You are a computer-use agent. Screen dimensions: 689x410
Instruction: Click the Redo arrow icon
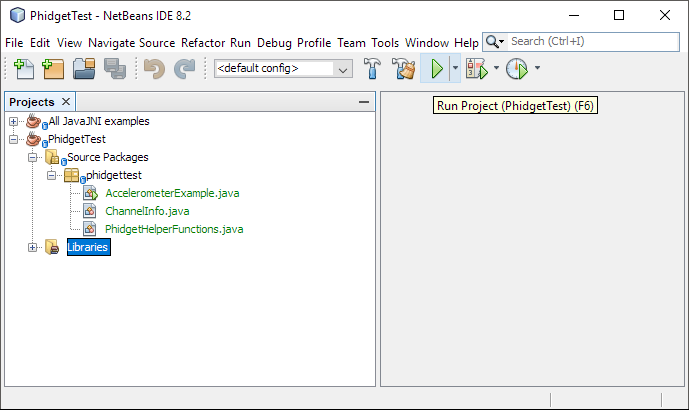[185, 69]
